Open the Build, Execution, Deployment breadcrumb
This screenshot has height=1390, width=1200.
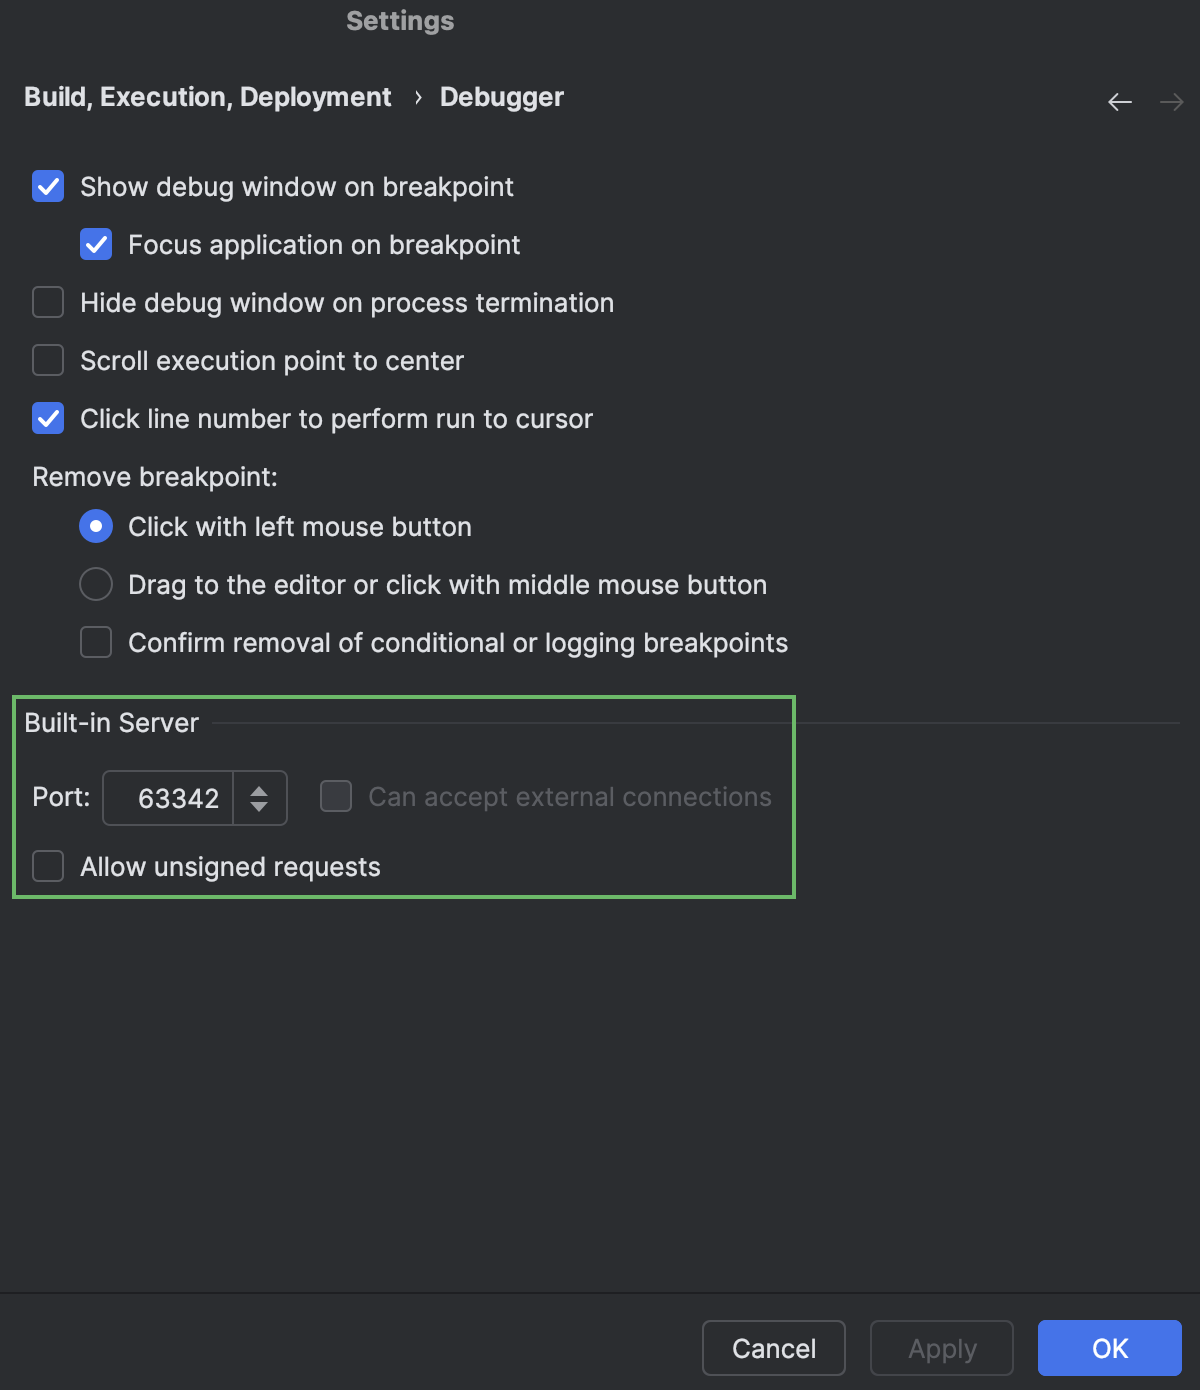[x=207, y=97]
